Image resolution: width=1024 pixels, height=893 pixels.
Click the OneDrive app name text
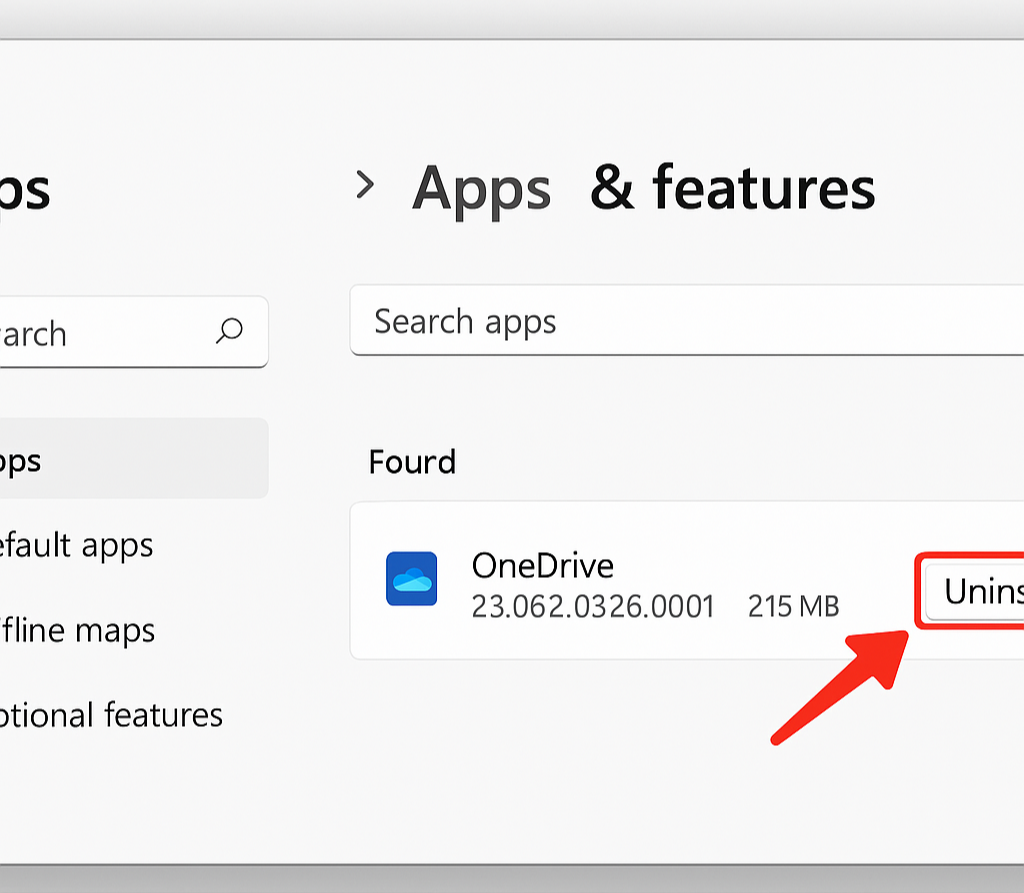click(x=543, y=566)
